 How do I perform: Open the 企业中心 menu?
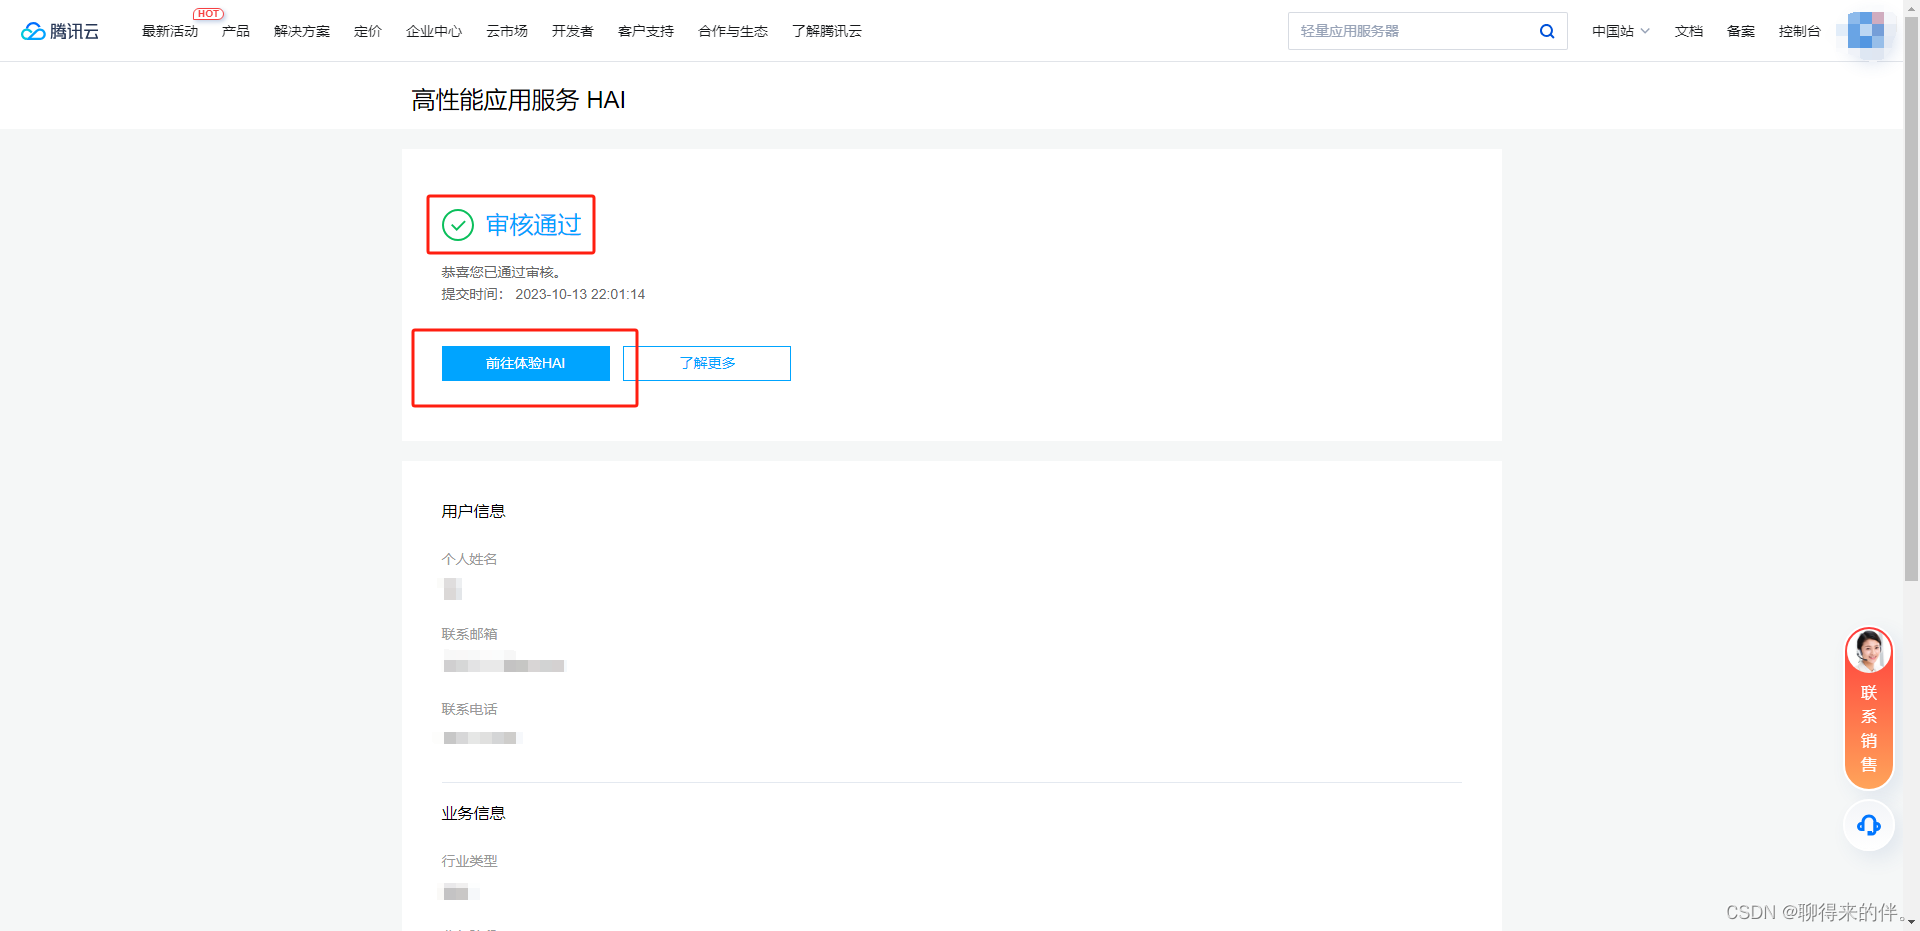(x=434, y=31)
